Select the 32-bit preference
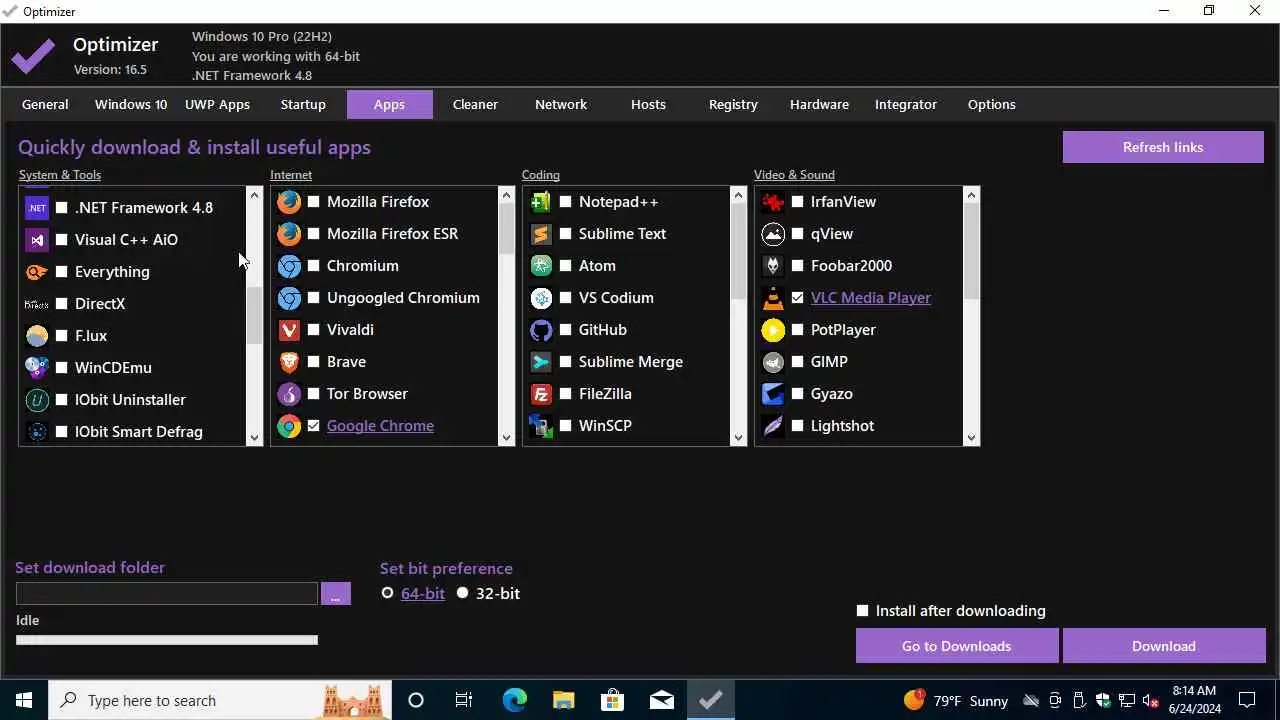The width and height of the screenshot is (1280, 720). click(x=462, y=593)
